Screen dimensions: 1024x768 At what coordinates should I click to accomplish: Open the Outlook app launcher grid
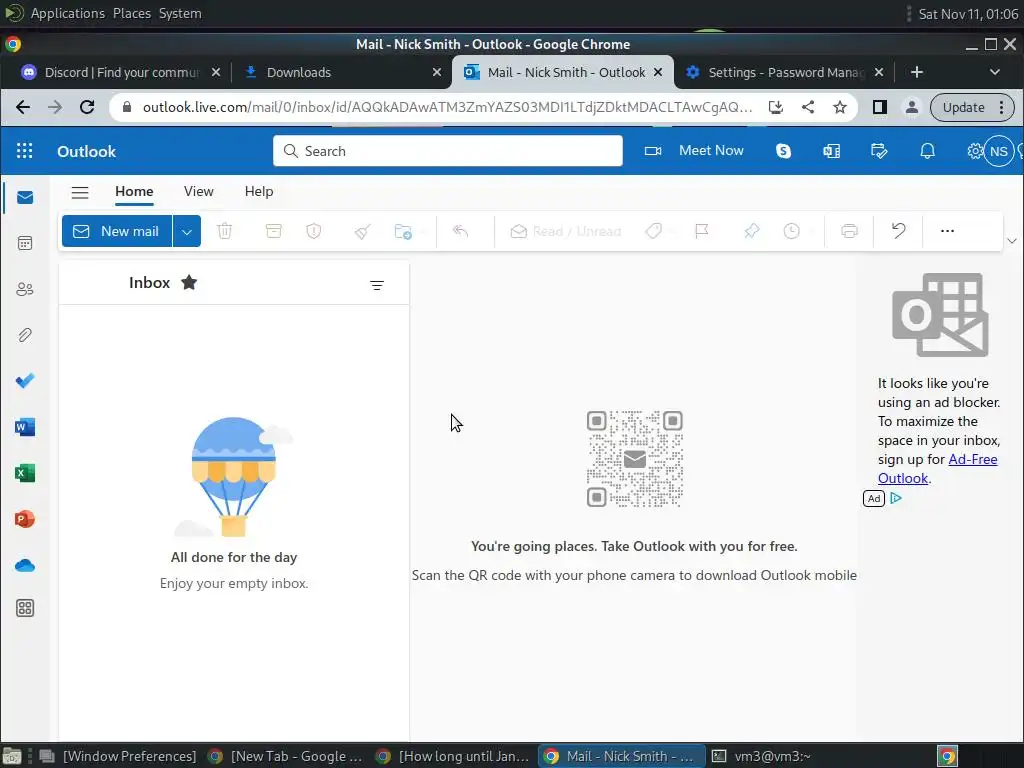(x=24, y=151)
